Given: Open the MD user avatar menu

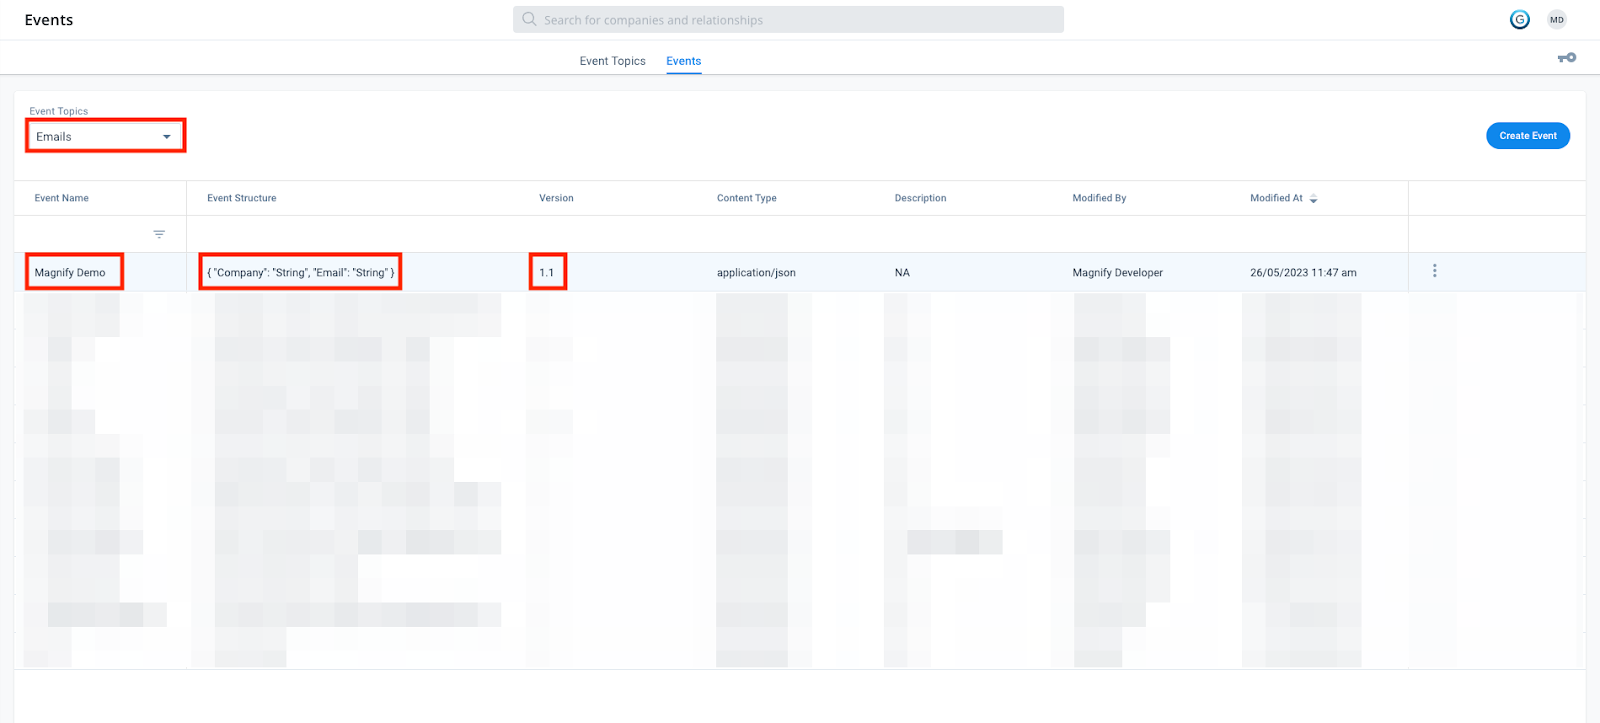Looking at the screenshot, I should (1556, 20).
